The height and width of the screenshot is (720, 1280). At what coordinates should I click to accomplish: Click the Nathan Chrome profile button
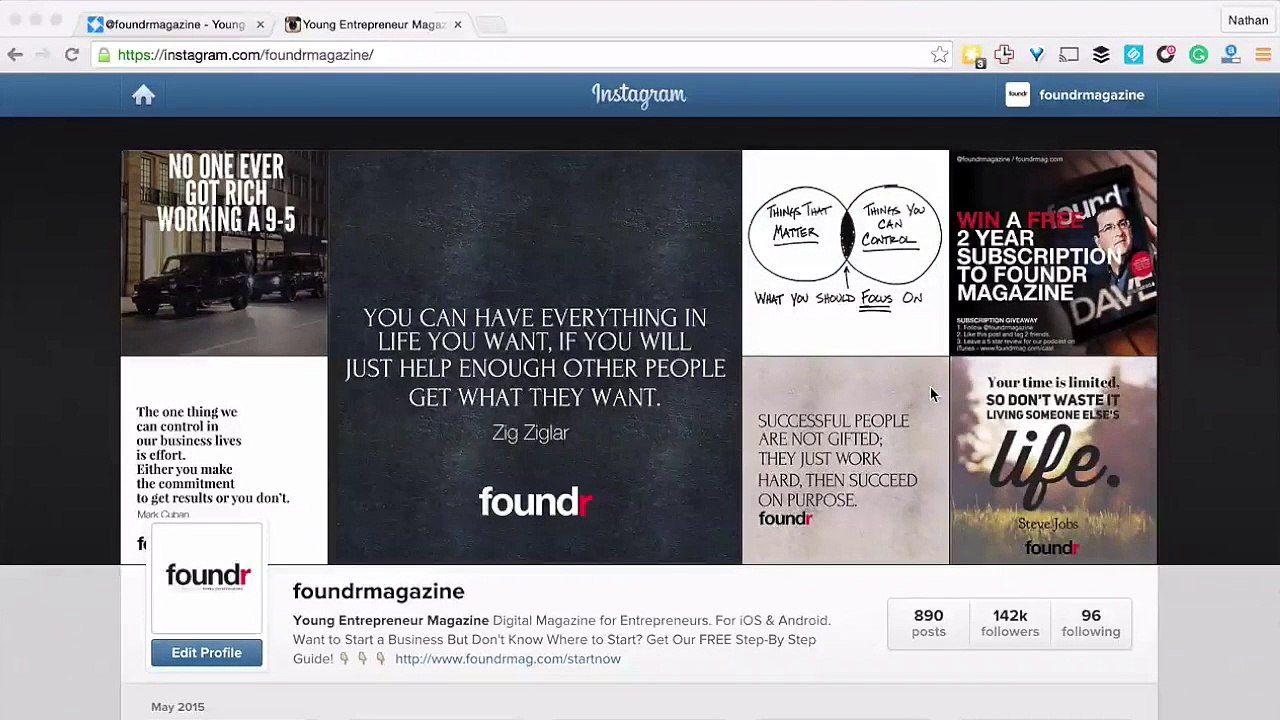click(1248, 20)
